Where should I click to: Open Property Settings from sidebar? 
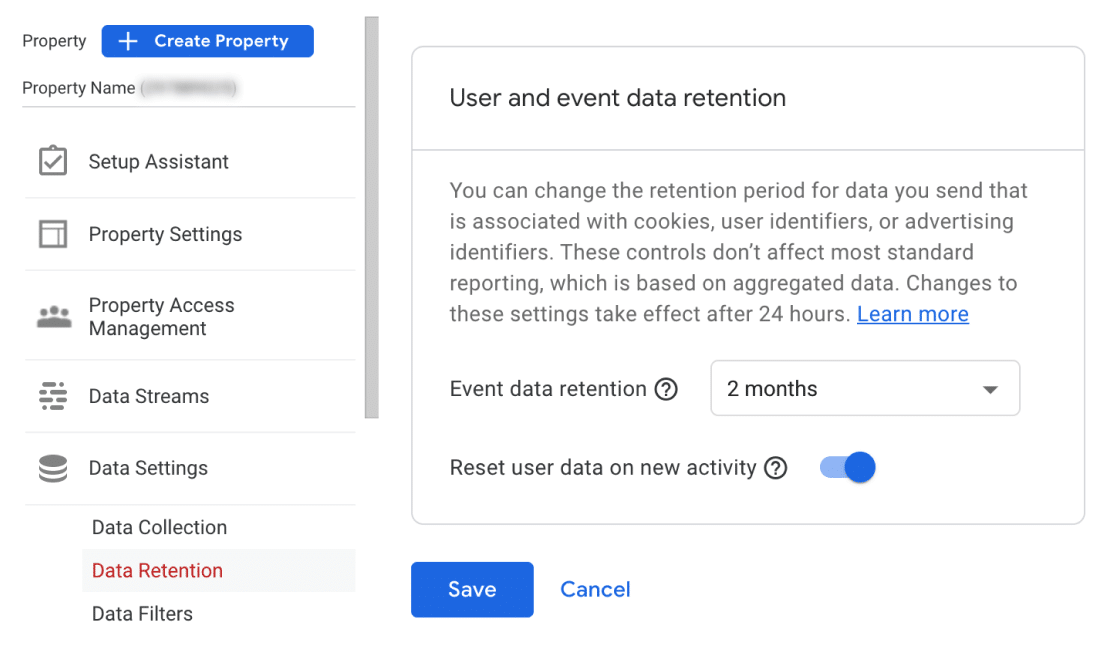pos(165,234)
